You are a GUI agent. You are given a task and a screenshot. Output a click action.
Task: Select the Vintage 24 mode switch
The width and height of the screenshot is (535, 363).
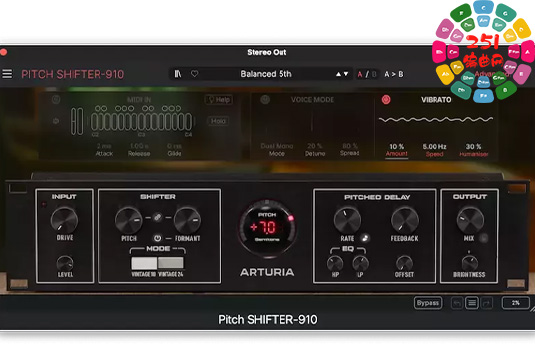click(x=171, y=263)
